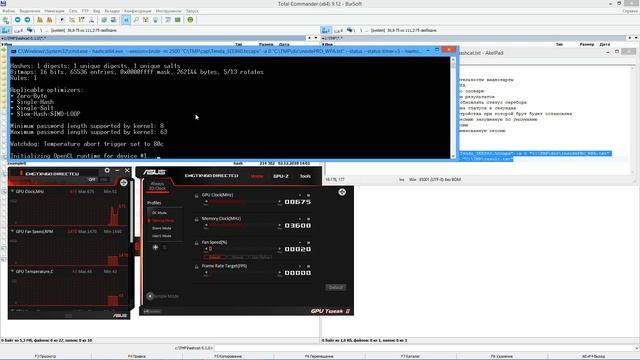The width and height of the screenshot is (640, 360).
Task: Open settings gear in GPU monitor window
Action: click(x=107, y=170)
